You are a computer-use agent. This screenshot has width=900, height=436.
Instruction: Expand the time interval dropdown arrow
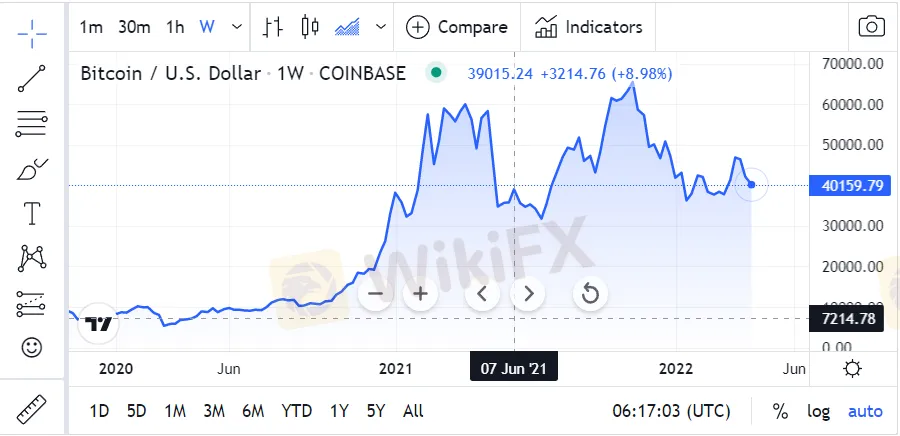click(236, 27)
